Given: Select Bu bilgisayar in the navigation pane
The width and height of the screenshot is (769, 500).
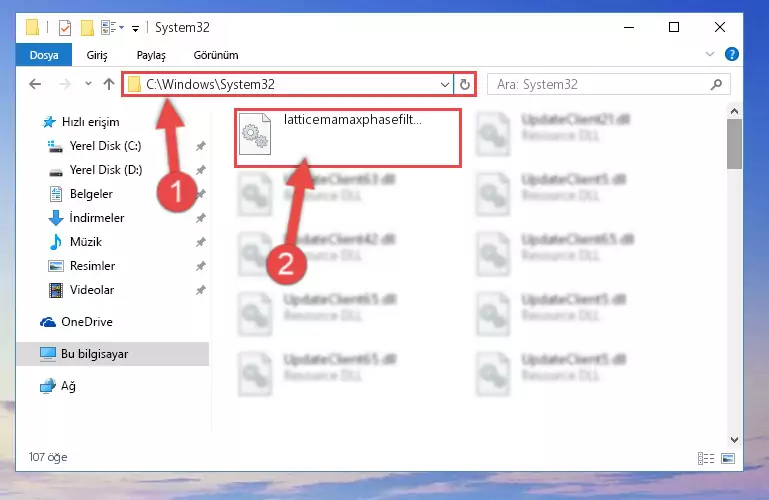Looking at the screenshot, I should click(x=94, y=354).
